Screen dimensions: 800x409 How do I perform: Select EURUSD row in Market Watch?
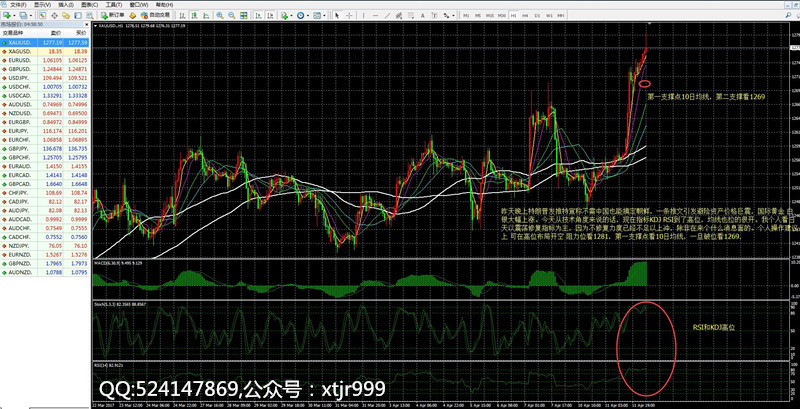(x=44, y=60)
